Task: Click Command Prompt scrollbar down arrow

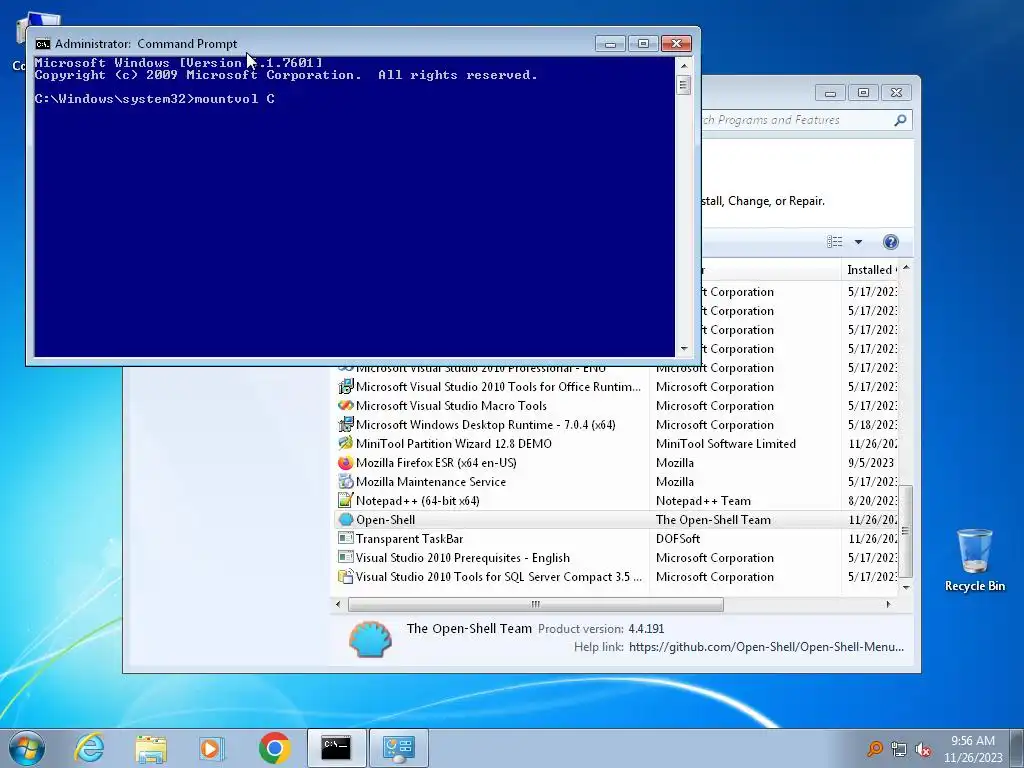Action: [684, 349]
